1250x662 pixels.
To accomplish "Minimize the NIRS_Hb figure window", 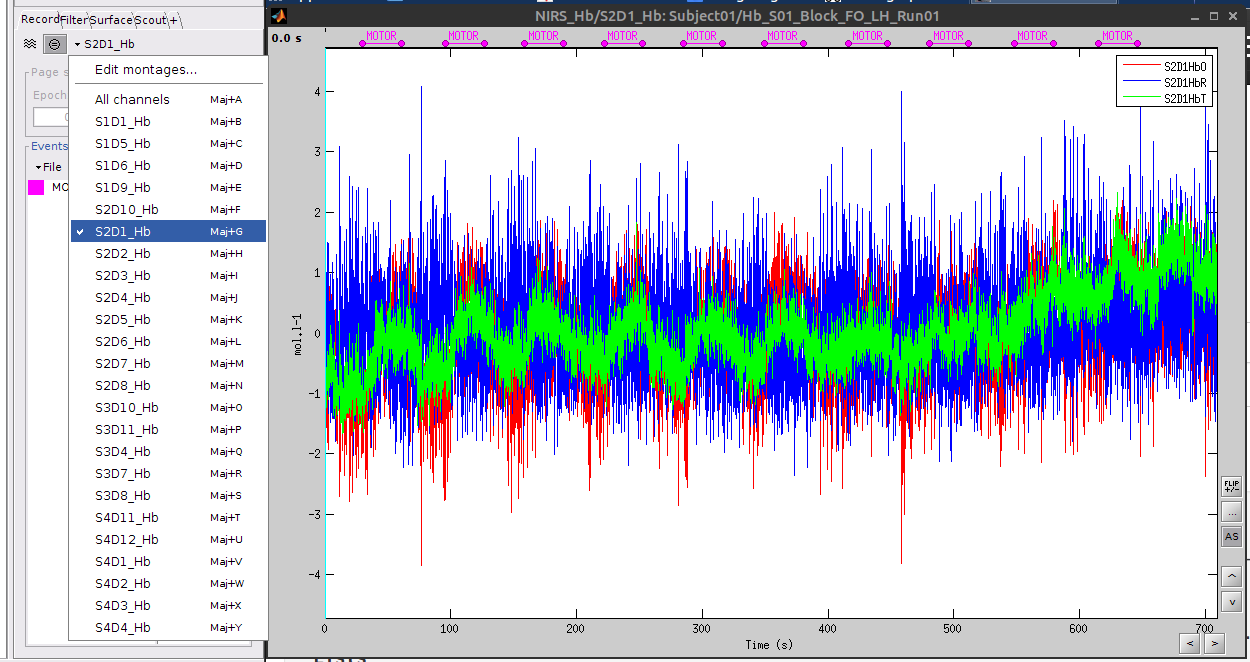I will pos(1194,16).
